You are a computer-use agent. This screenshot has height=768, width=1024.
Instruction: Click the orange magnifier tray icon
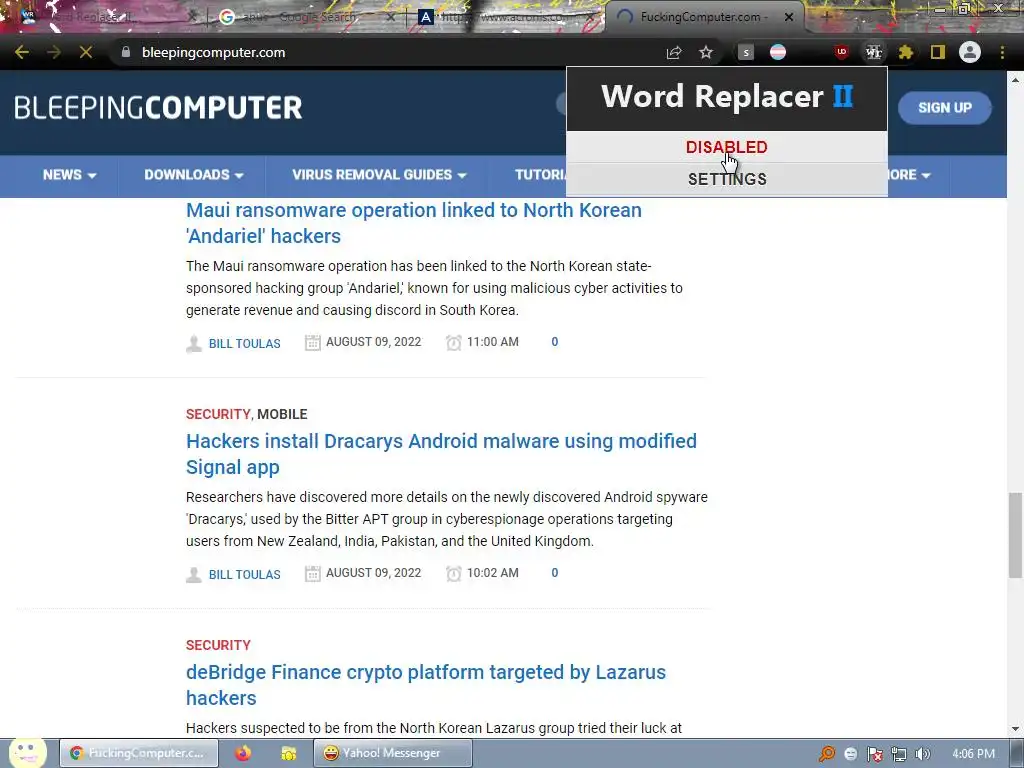826,754
